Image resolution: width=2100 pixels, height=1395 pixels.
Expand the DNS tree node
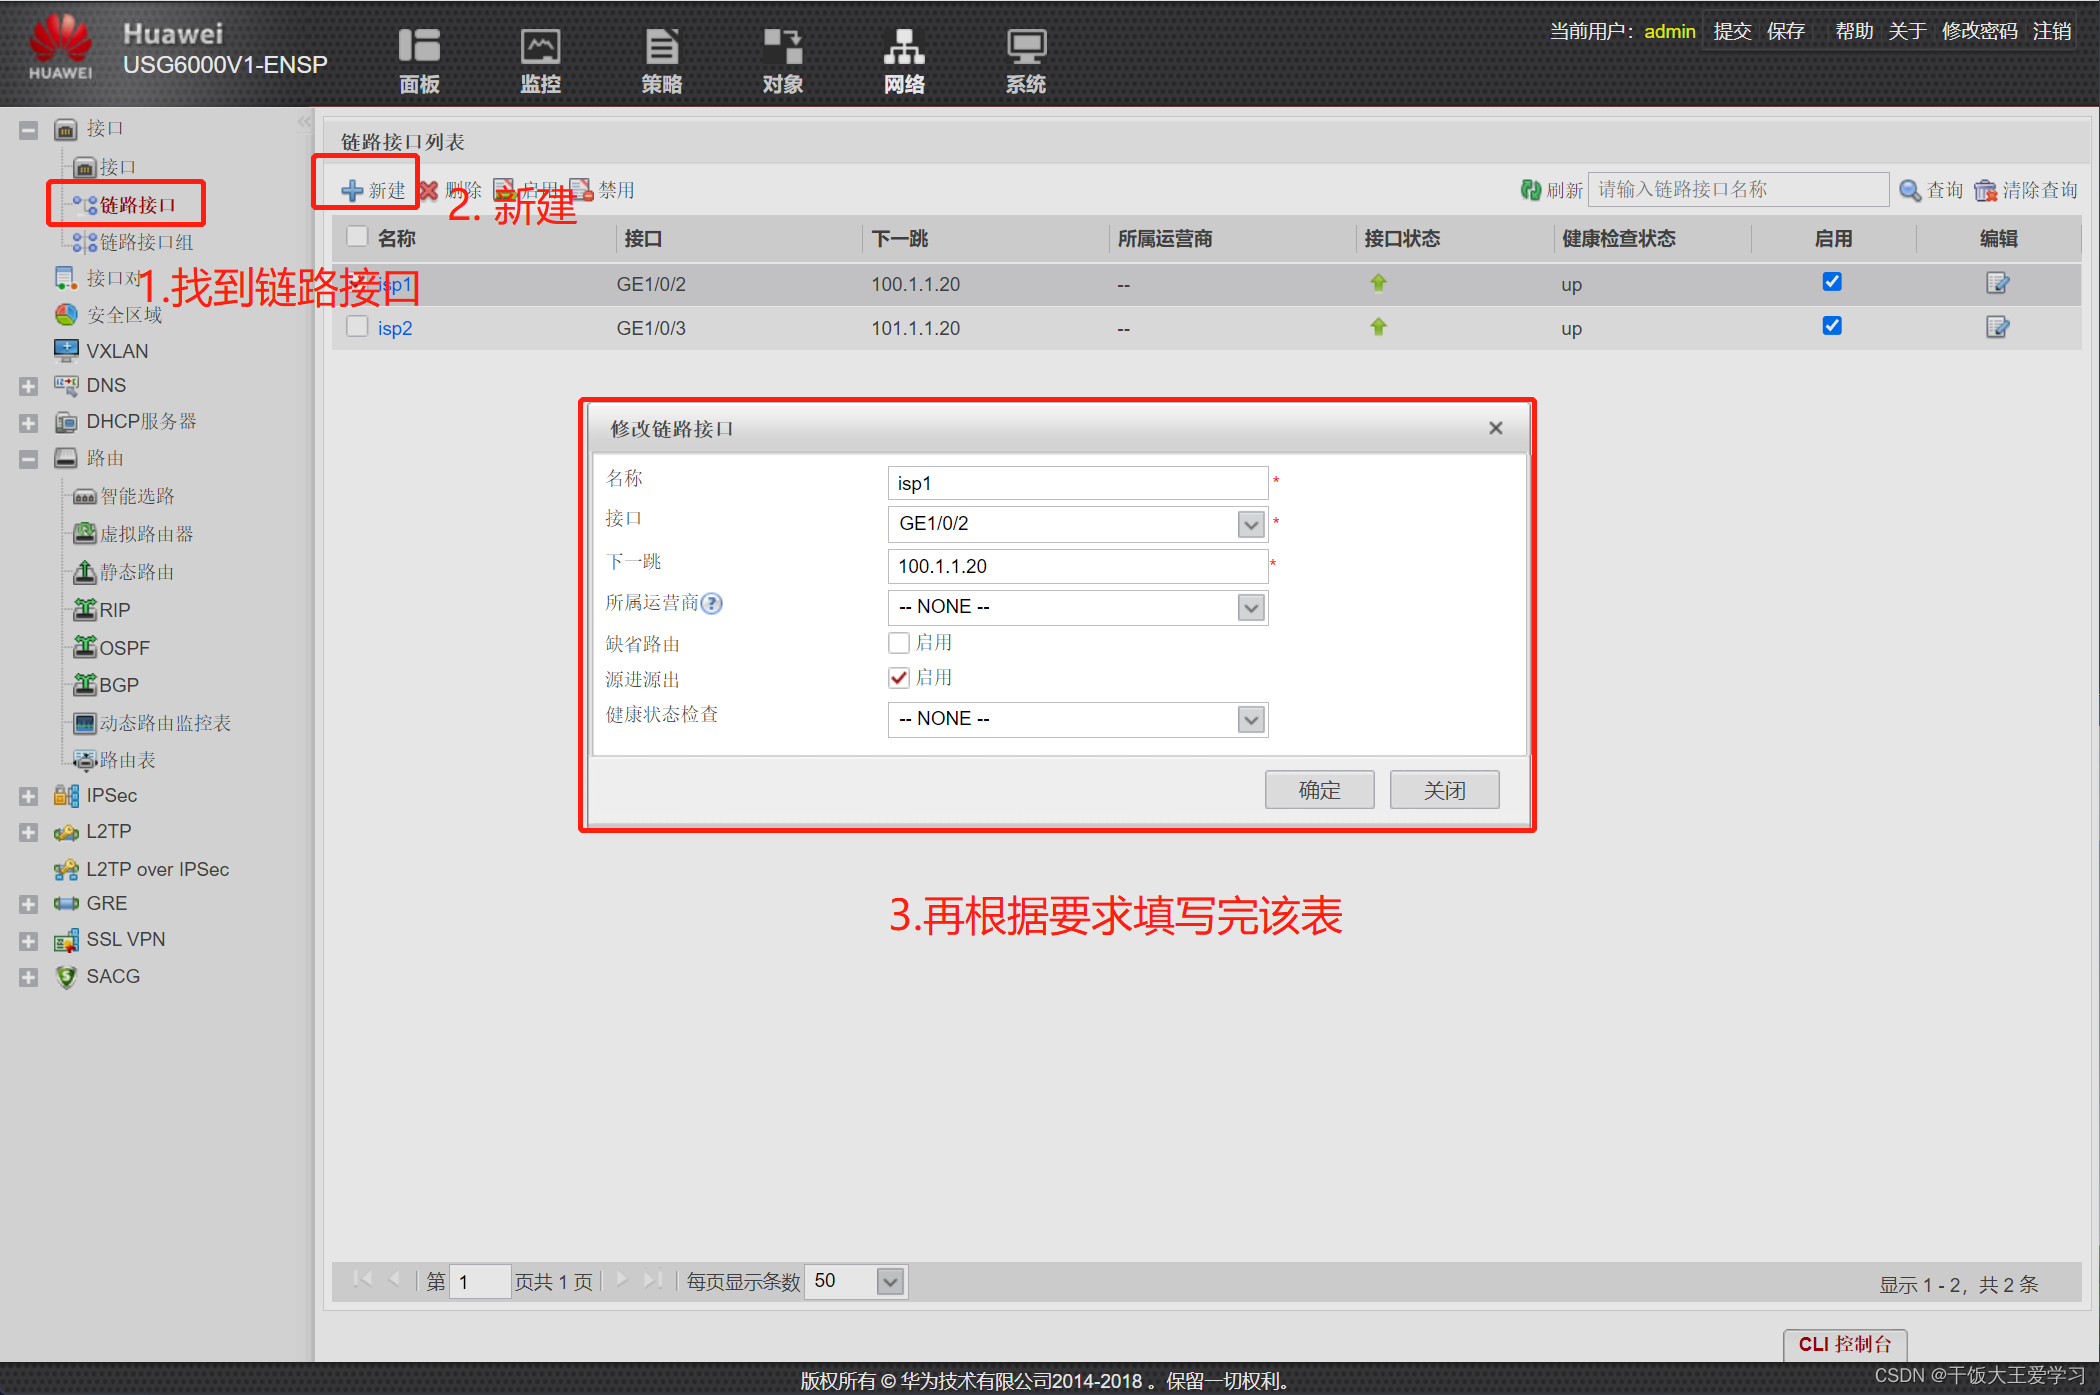coord(29,387)
